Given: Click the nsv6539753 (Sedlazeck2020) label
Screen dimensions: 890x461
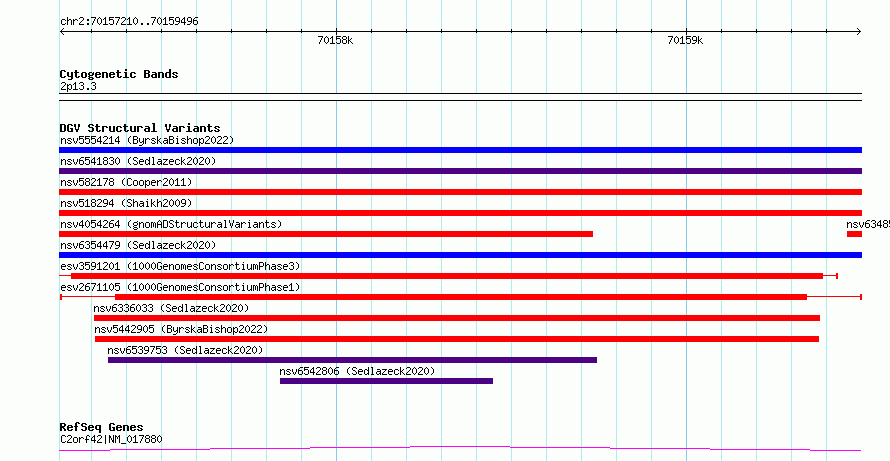Looking at the screenshot, I should coord(186,350).
